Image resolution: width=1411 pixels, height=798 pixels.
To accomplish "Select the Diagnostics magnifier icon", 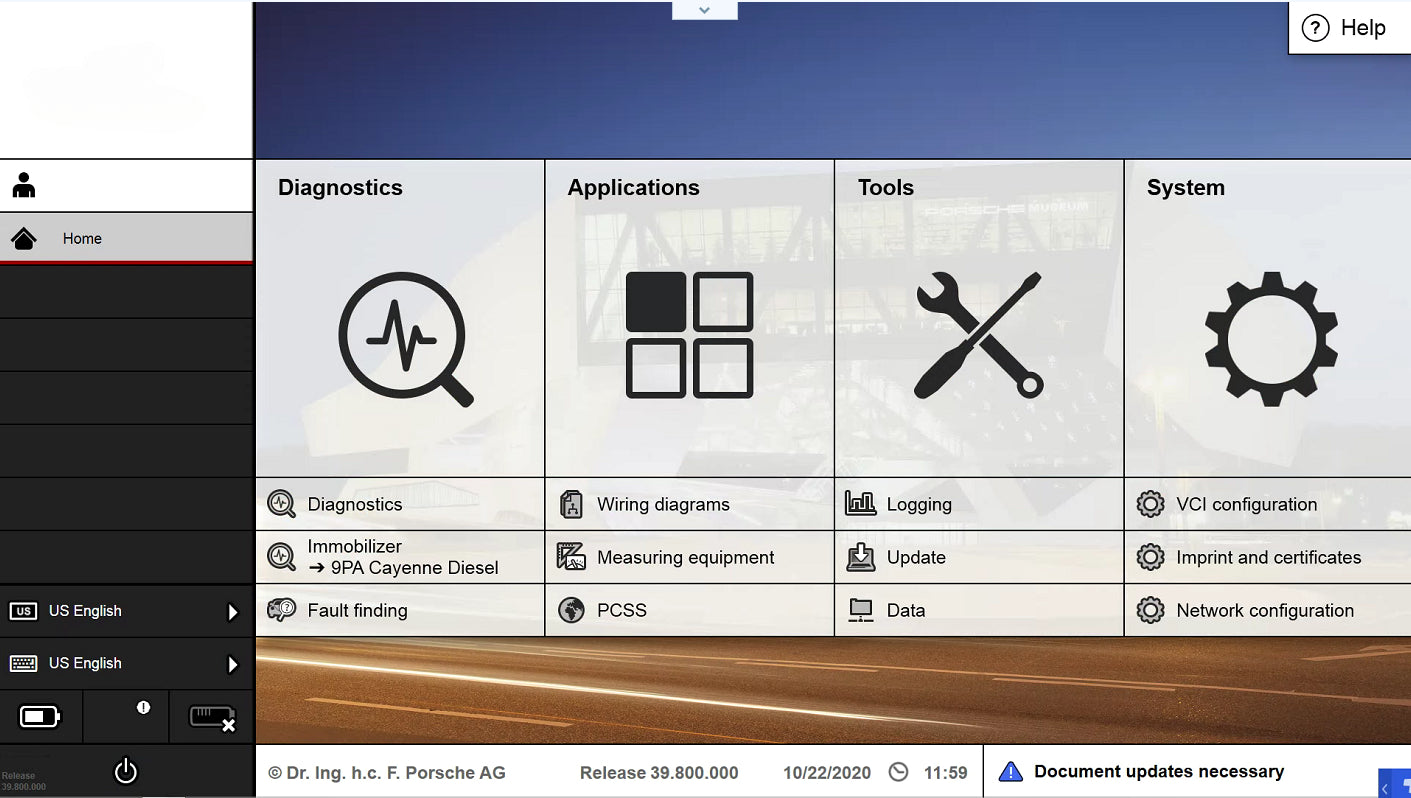I will coord(405,338).
